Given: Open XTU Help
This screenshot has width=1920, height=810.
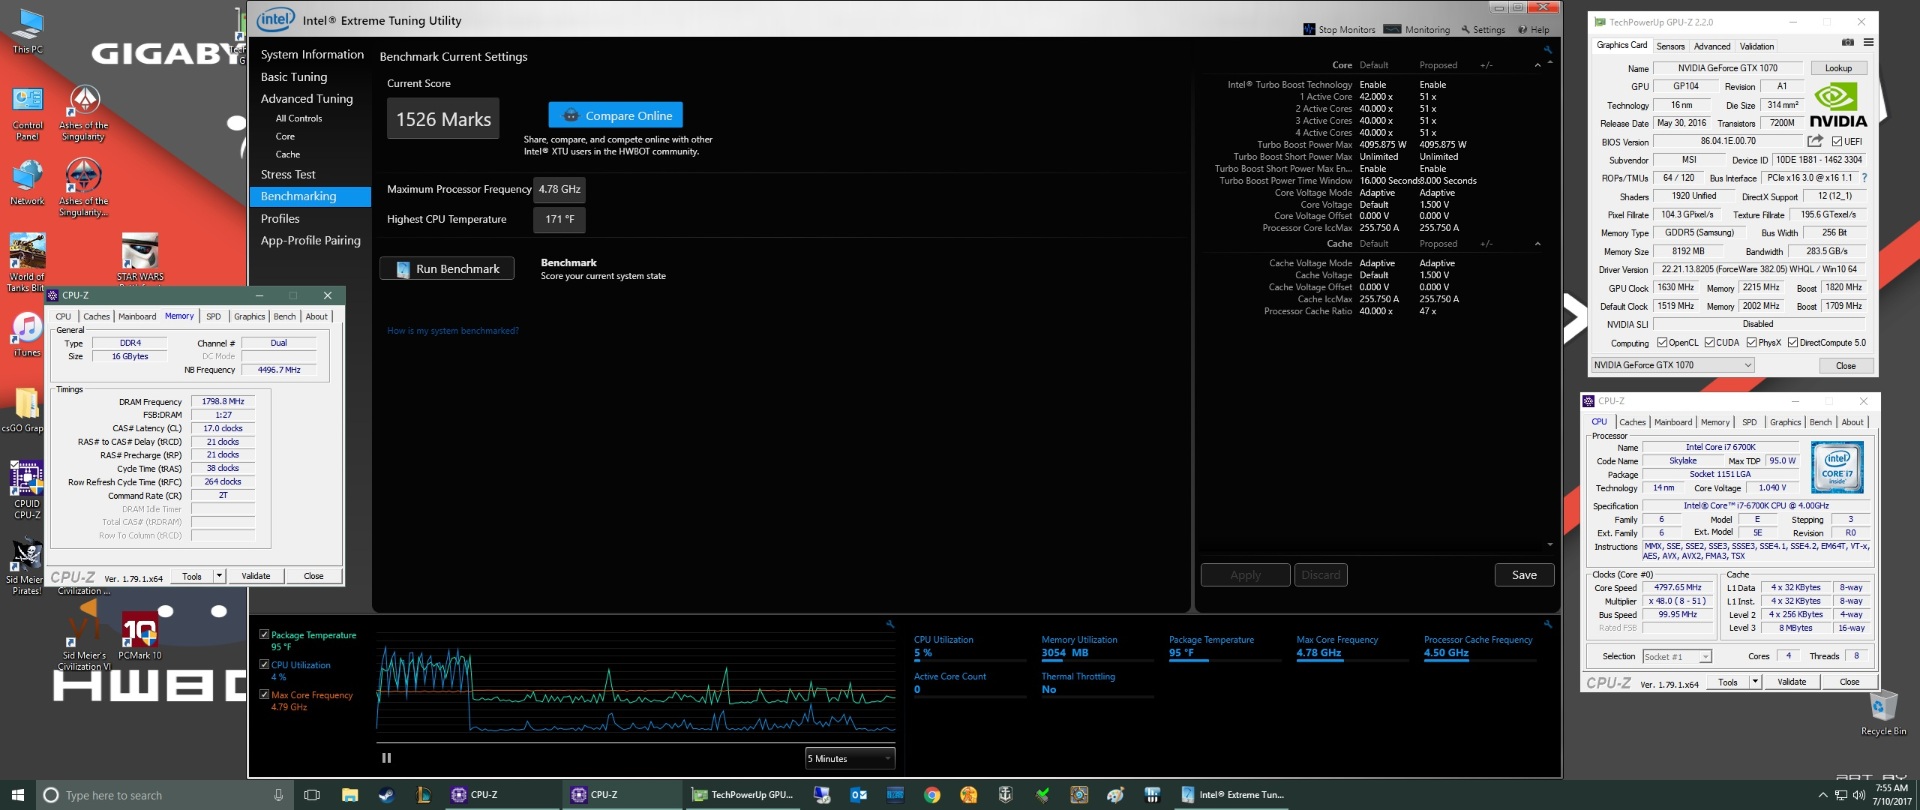Looking at the screenshot, I should click(x=1534, y=29).
